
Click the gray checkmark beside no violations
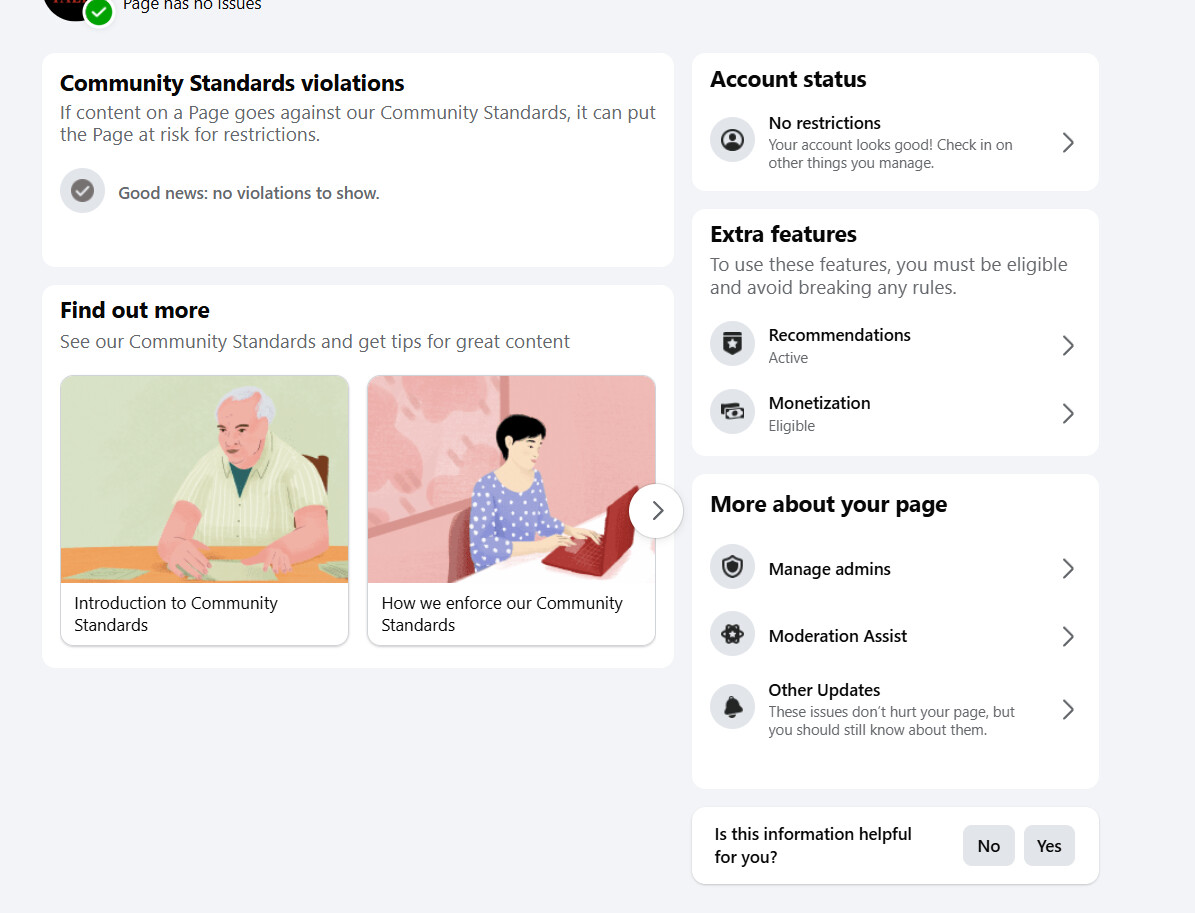(x=82, y=191)
